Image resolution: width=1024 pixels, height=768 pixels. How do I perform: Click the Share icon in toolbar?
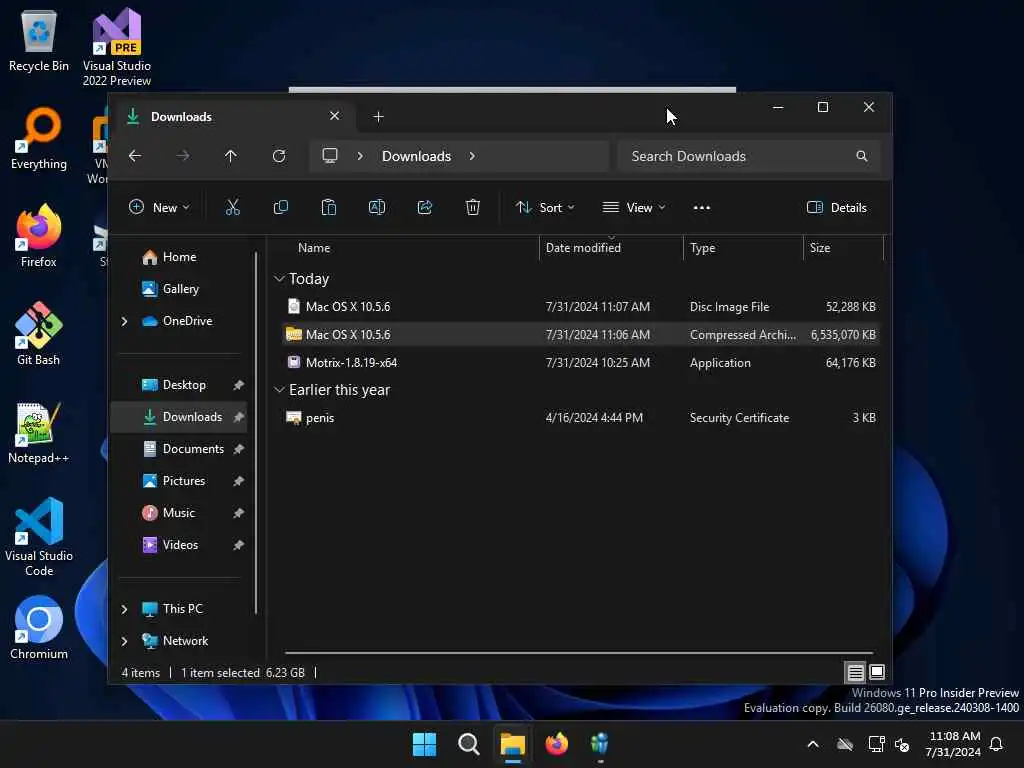click(424, 208)
